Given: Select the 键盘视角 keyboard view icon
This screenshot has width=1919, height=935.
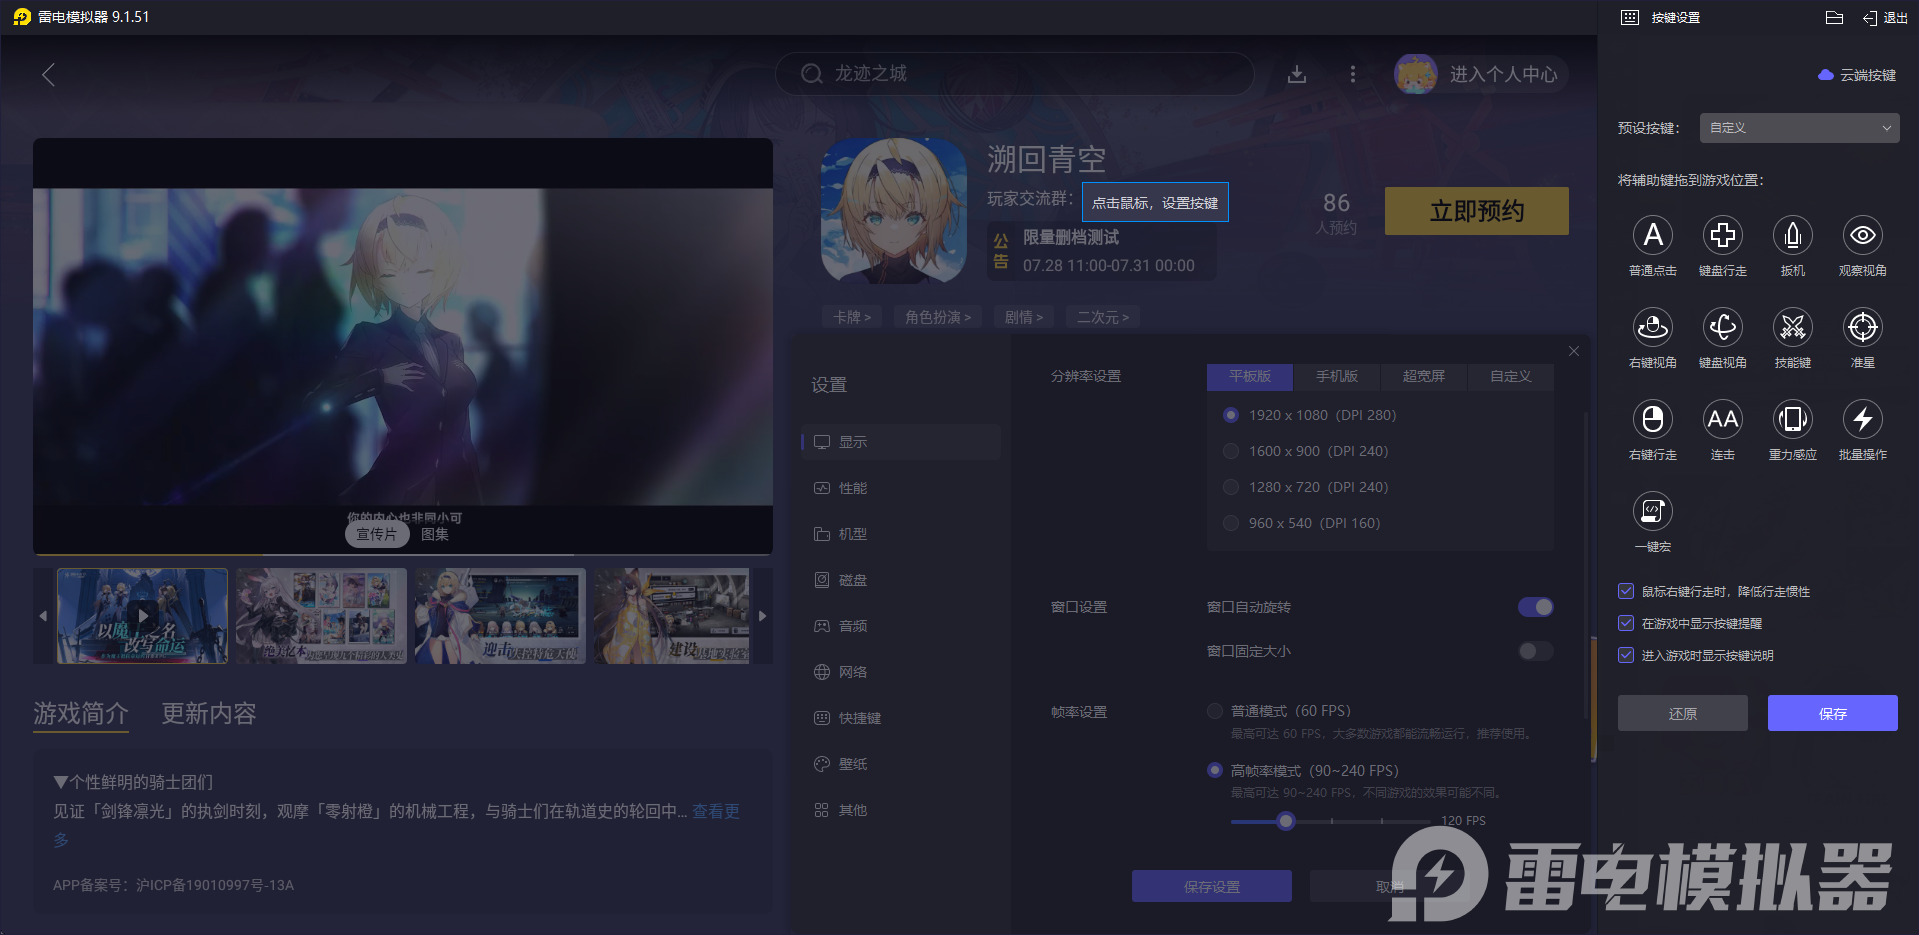Looking at the screenshot, I should (x=1722, y=327).
